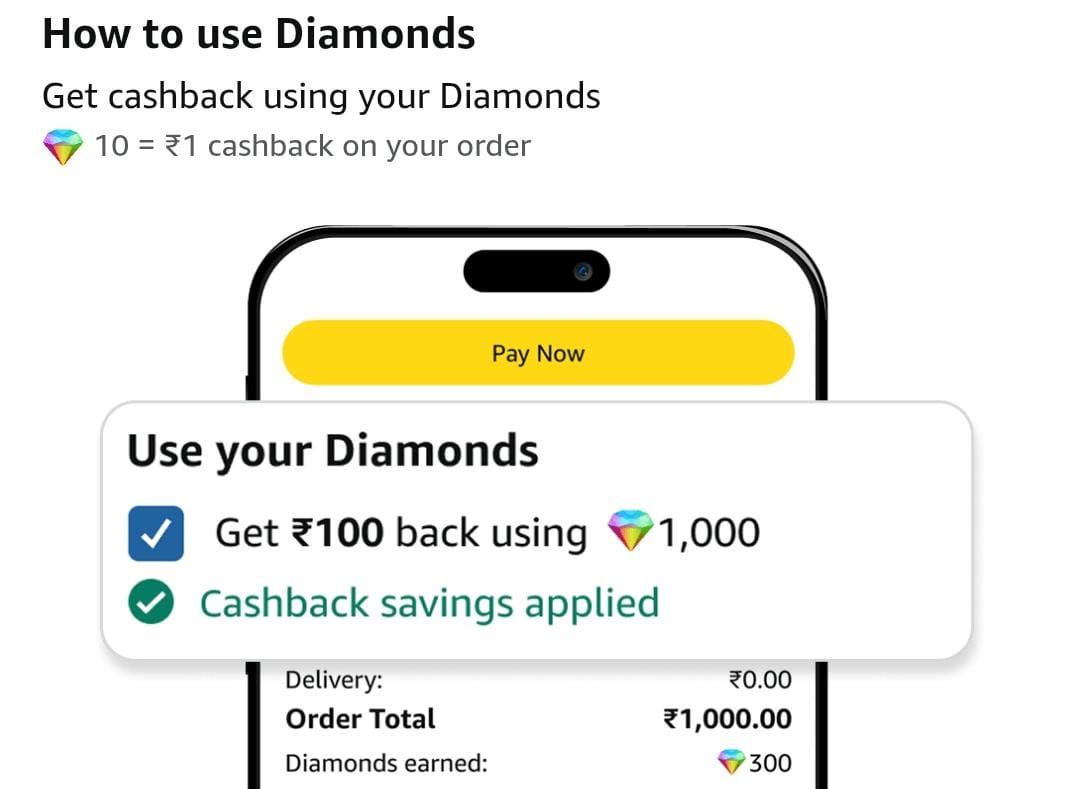Select the How to use Diamonds heading
1080x789 pixels.
(258, 34)
